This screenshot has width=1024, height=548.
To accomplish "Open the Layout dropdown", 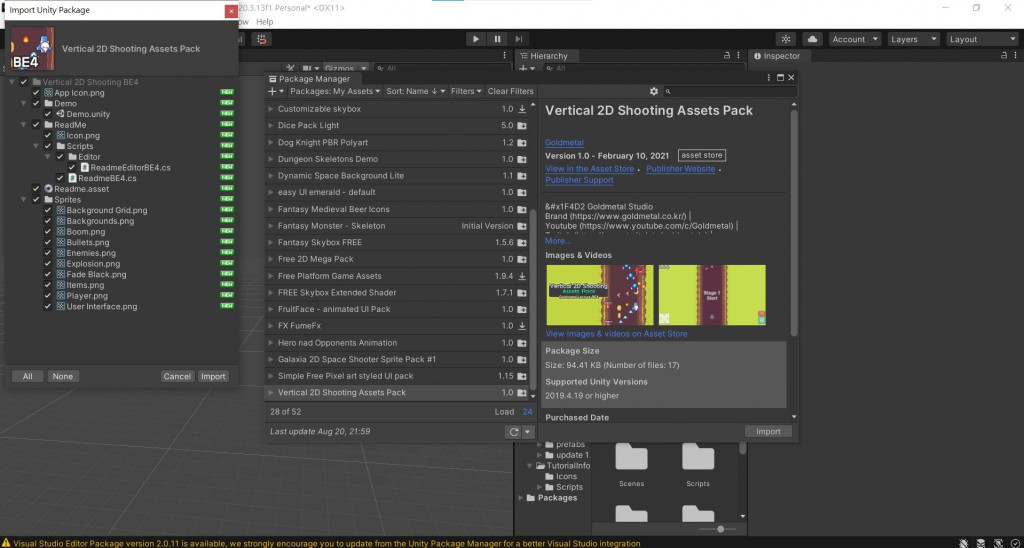I will (x=981, y=39).
